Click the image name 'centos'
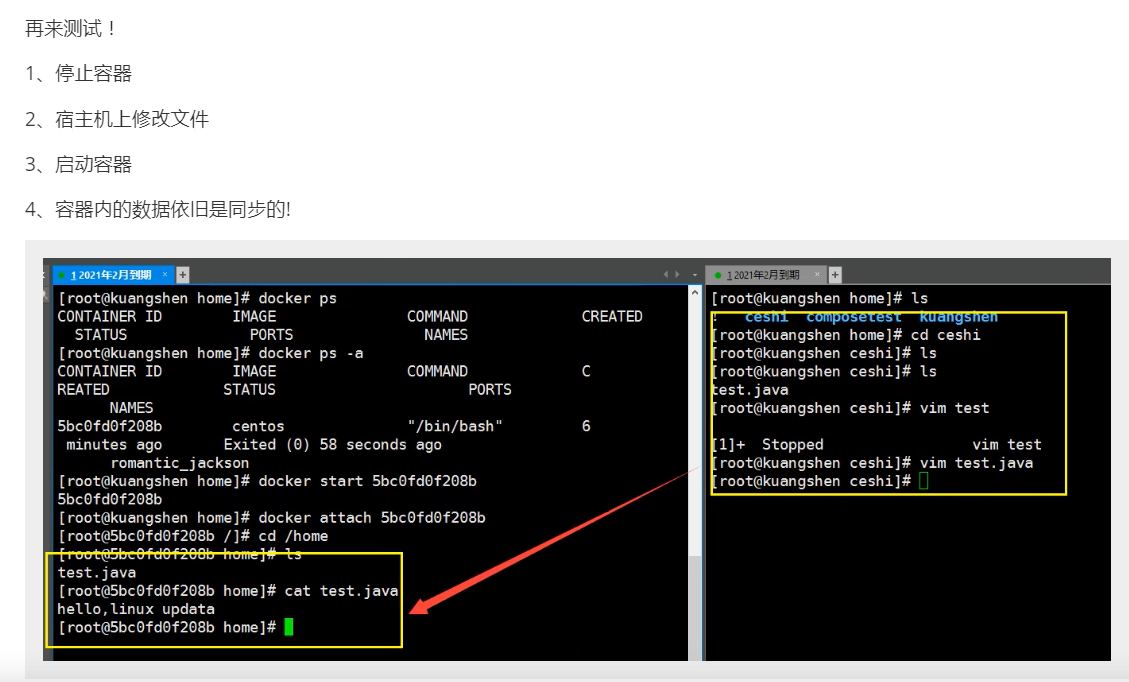1129x682 pixels. tap(258, 426)
